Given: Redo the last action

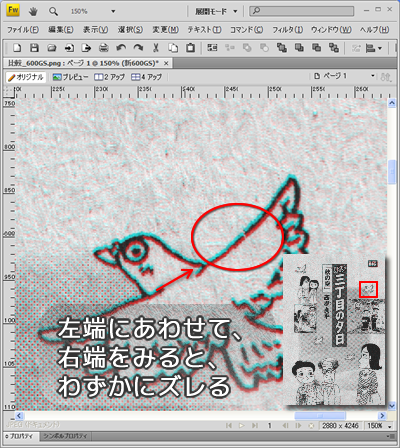Looking at the screenshot, I should coord(138,48).
